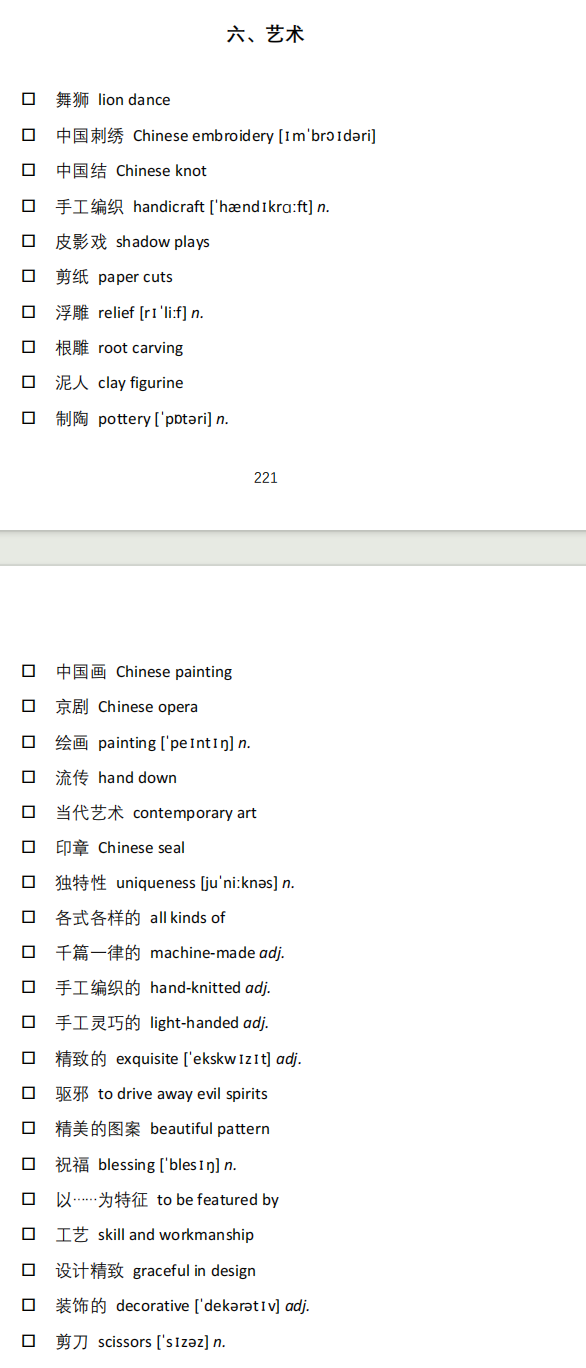This screenshot has height=1368, width=586.
Task: Check the handicraft entry box
Action: (x=29, y=205)
